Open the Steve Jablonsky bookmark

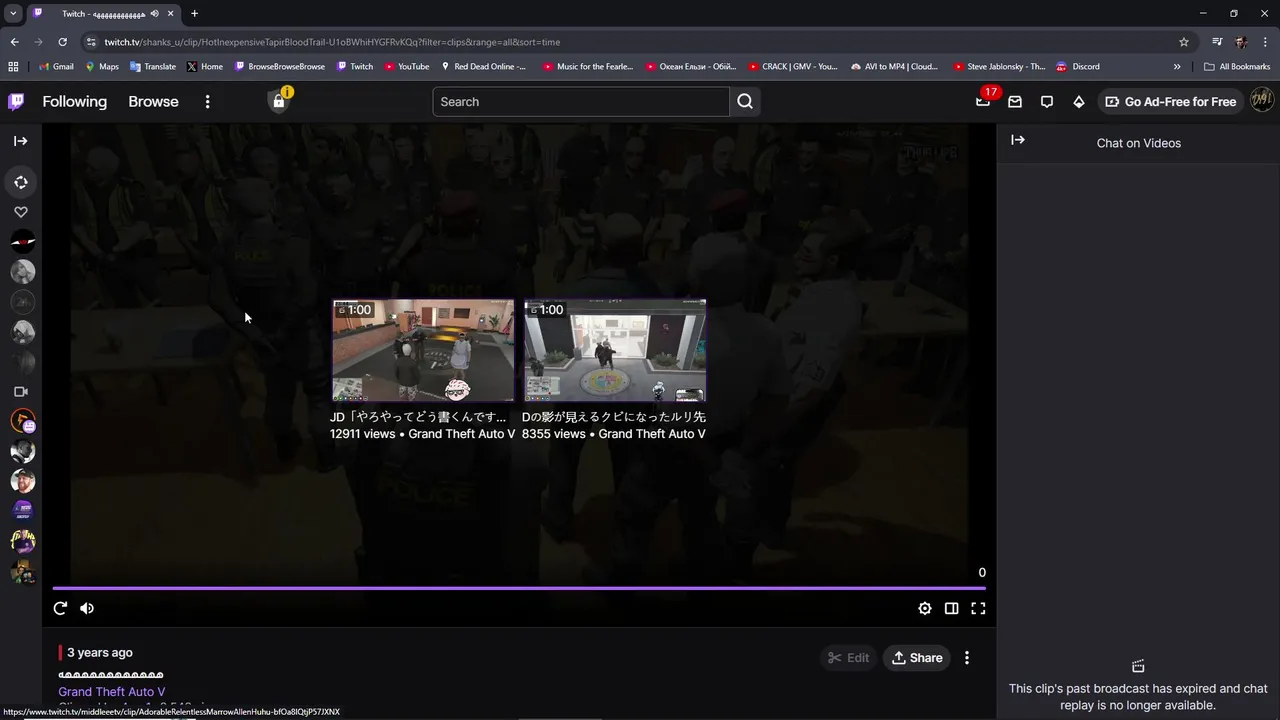(998, 66)
